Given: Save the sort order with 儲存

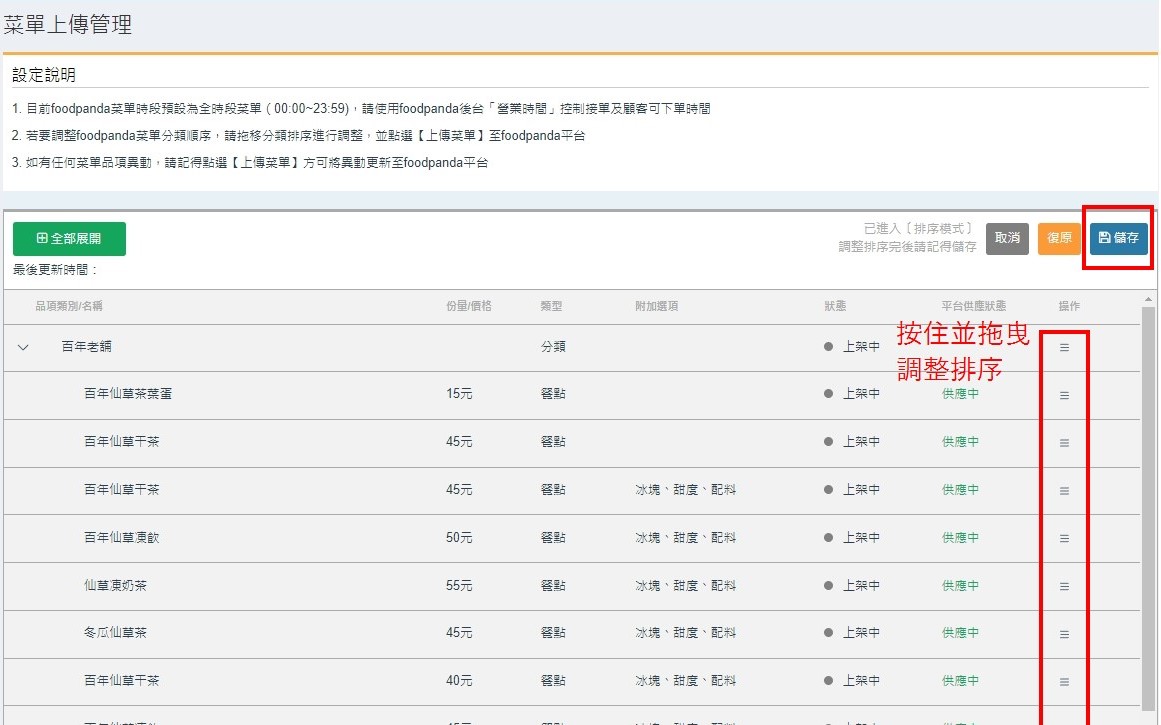Looking at the screenshot, I should (x=1118, y=238).
